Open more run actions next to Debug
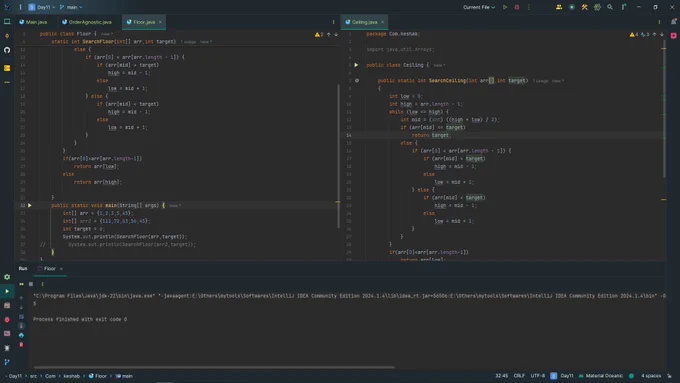Image resolution: width=680 pixels, height=383 pixels. click(x=529, y=7)
